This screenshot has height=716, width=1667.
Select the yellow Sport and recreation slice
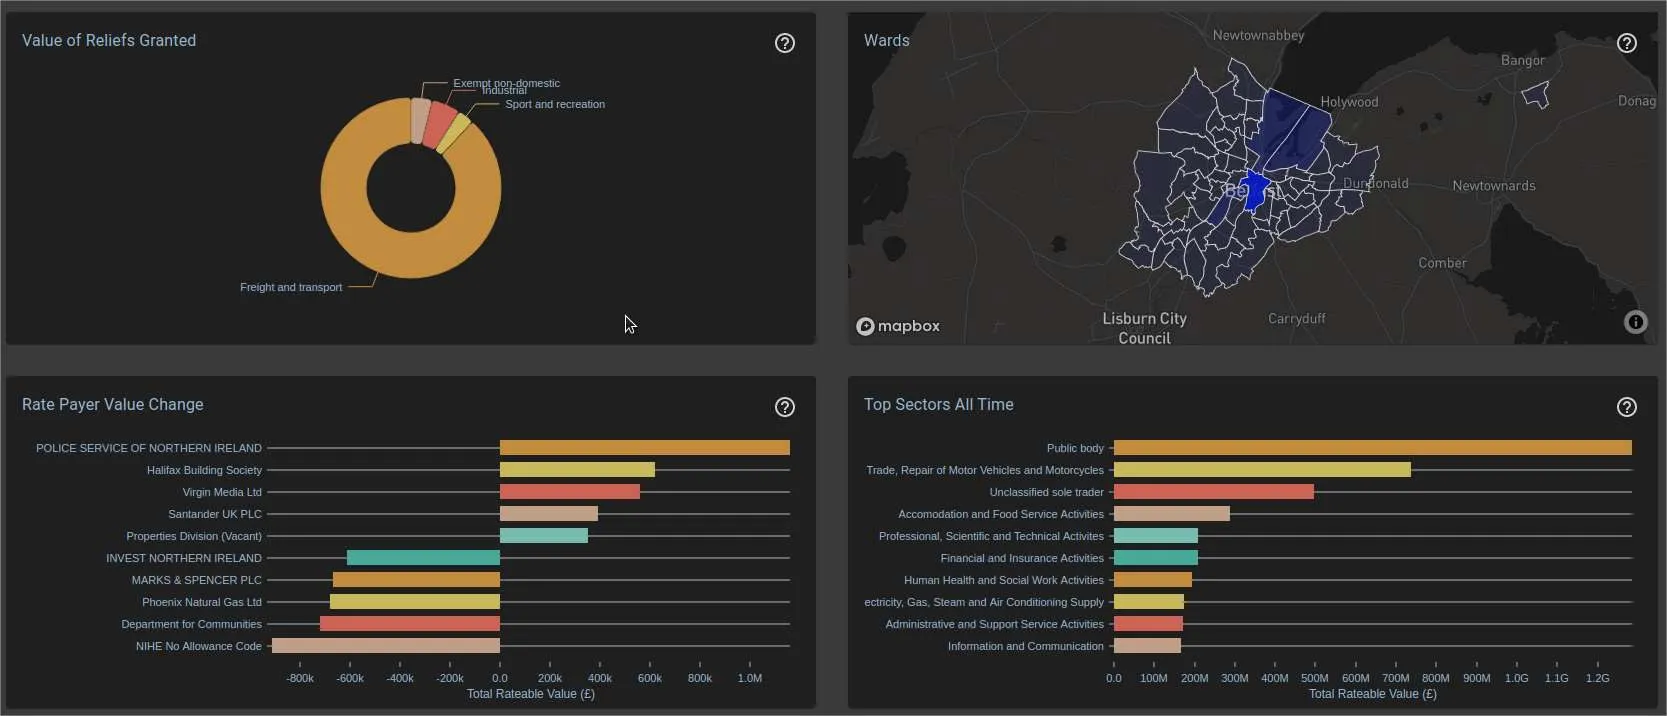453,134
